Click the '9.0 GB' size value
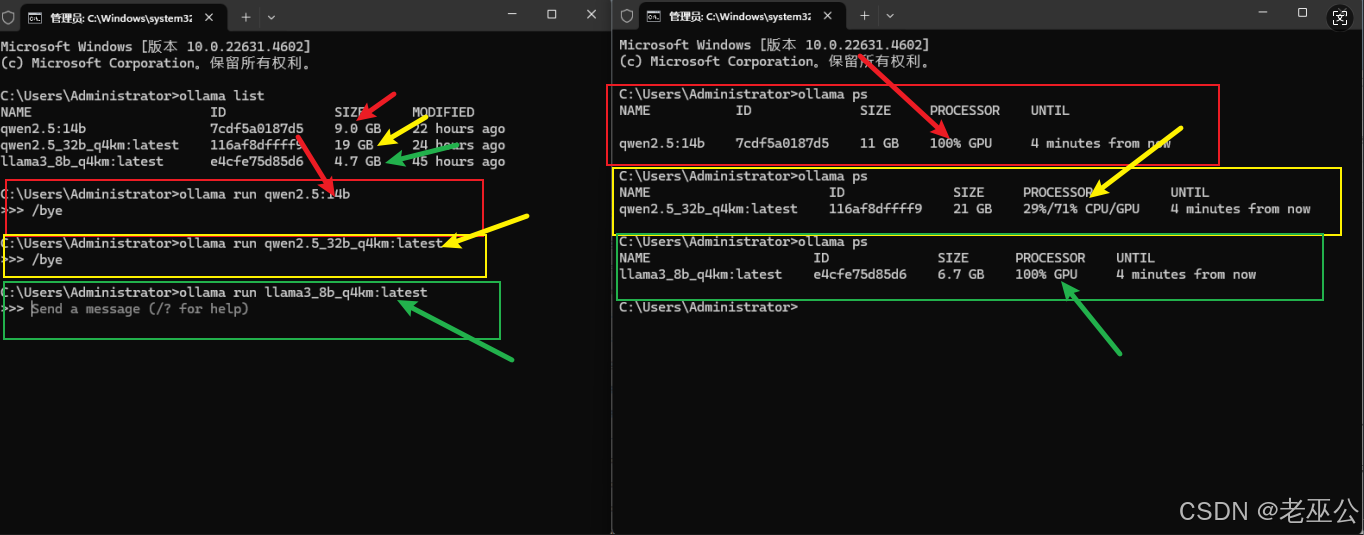Viewport: 1364px width, 535px height. pyautogui.click(x=358, y=129)
